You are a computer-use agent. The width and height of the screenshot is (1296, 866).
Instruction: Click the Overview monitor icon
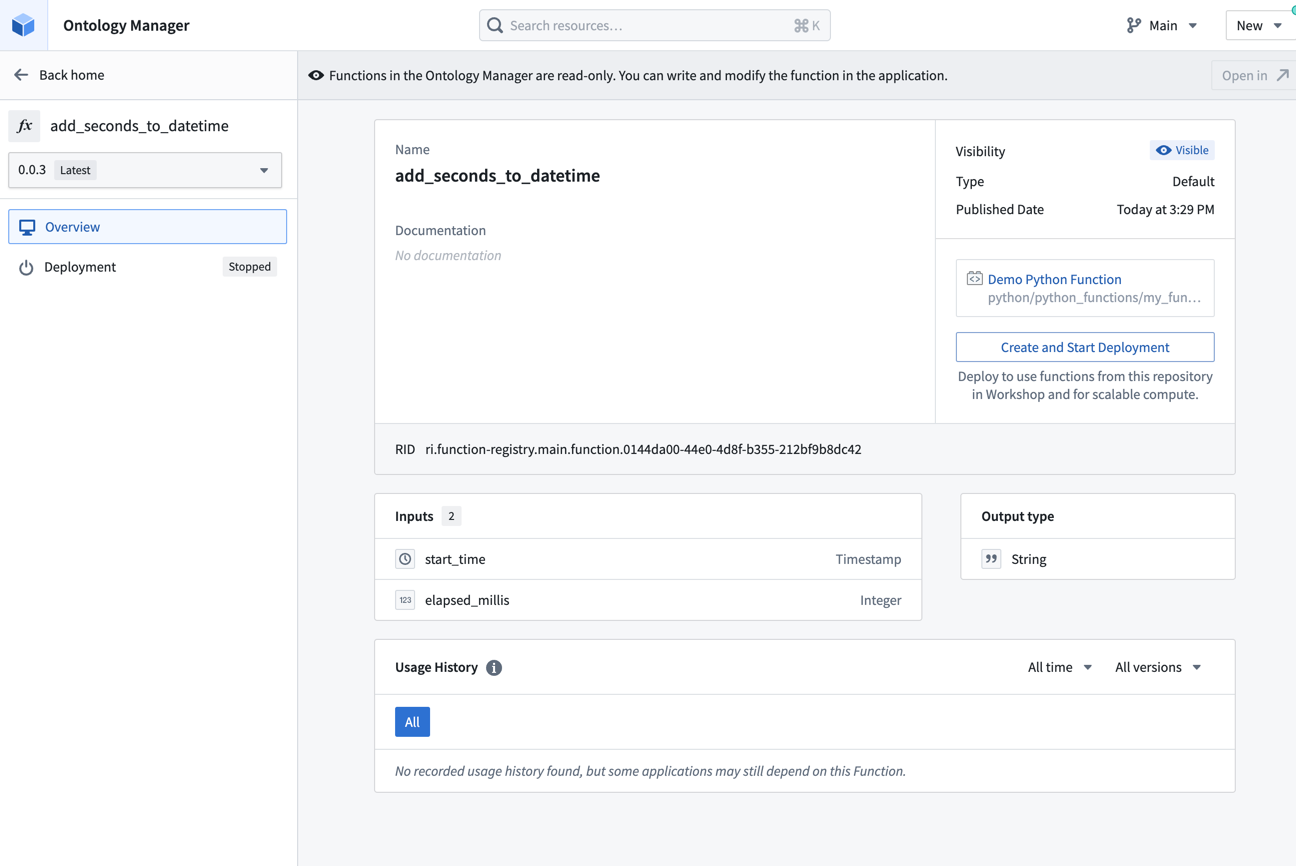[27, 227]
